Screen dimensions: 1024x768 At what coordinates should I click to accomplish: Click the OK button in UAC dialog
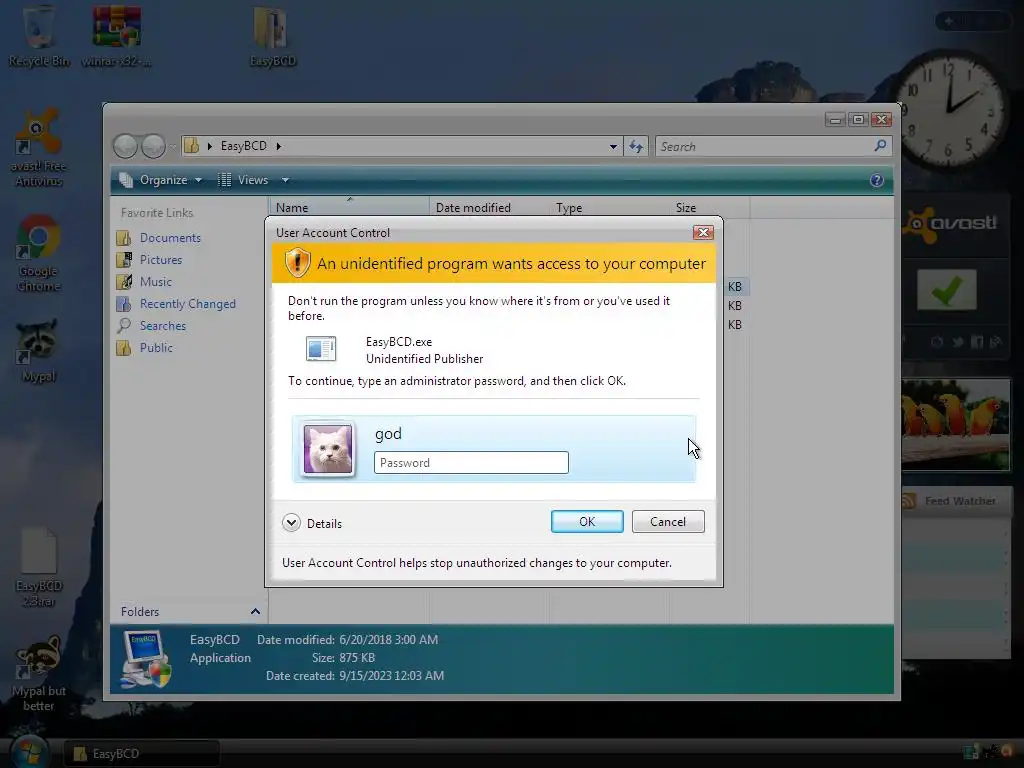[586, 522]
